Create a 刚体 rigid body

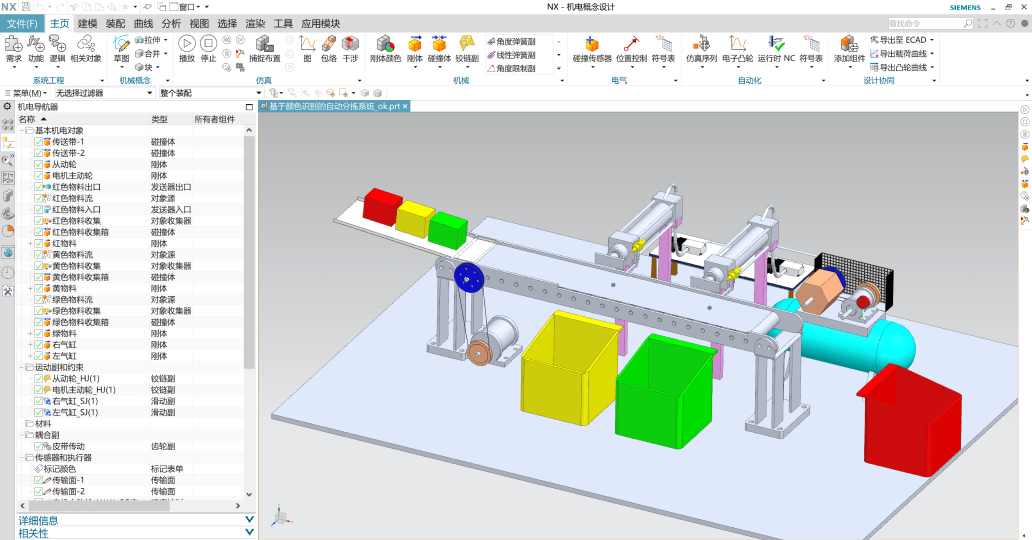coord(415,49)
